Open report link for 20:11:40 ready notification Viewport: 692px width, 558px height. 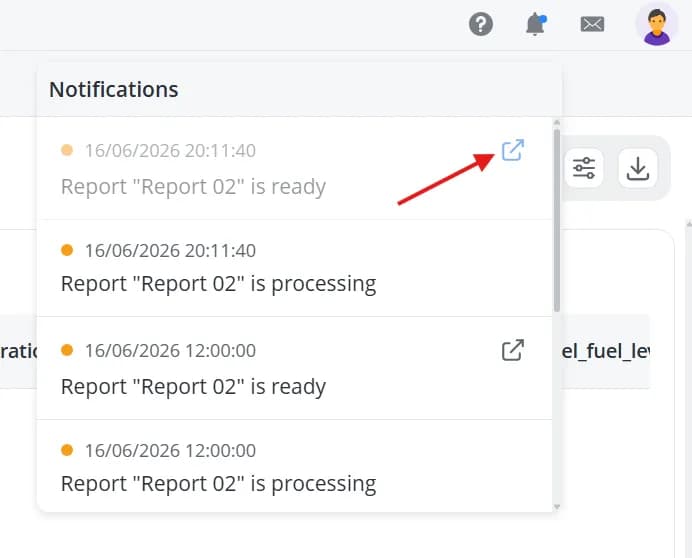(x=513, y=150)
